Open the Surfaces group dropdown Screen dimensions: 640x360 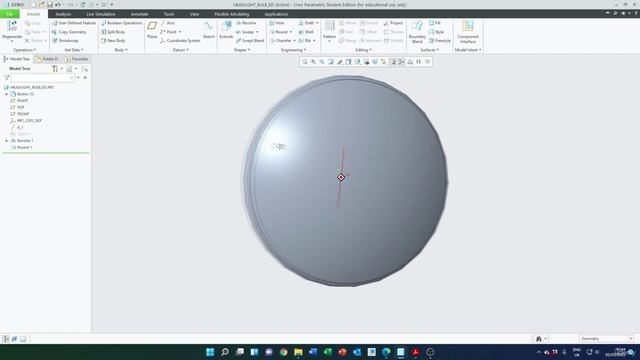pos(429,50)
